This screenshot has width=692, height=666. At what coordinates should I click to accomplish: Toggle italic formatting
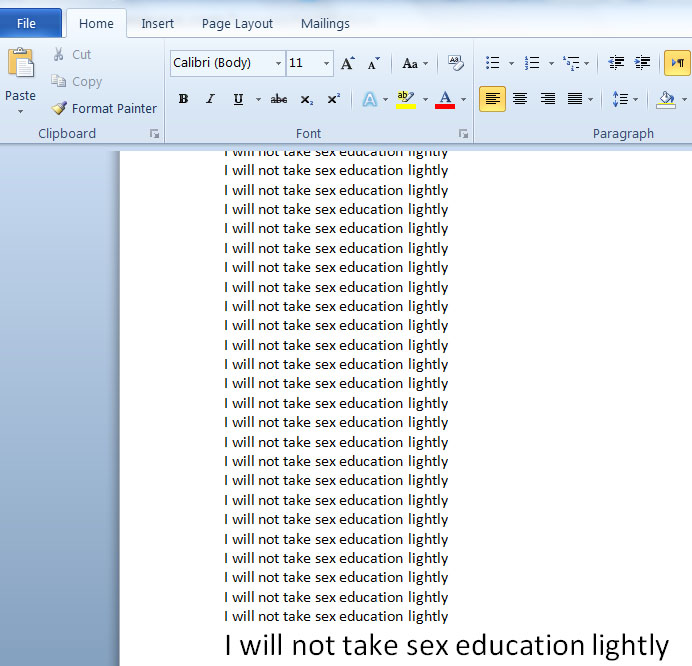[x=210, y=99]
